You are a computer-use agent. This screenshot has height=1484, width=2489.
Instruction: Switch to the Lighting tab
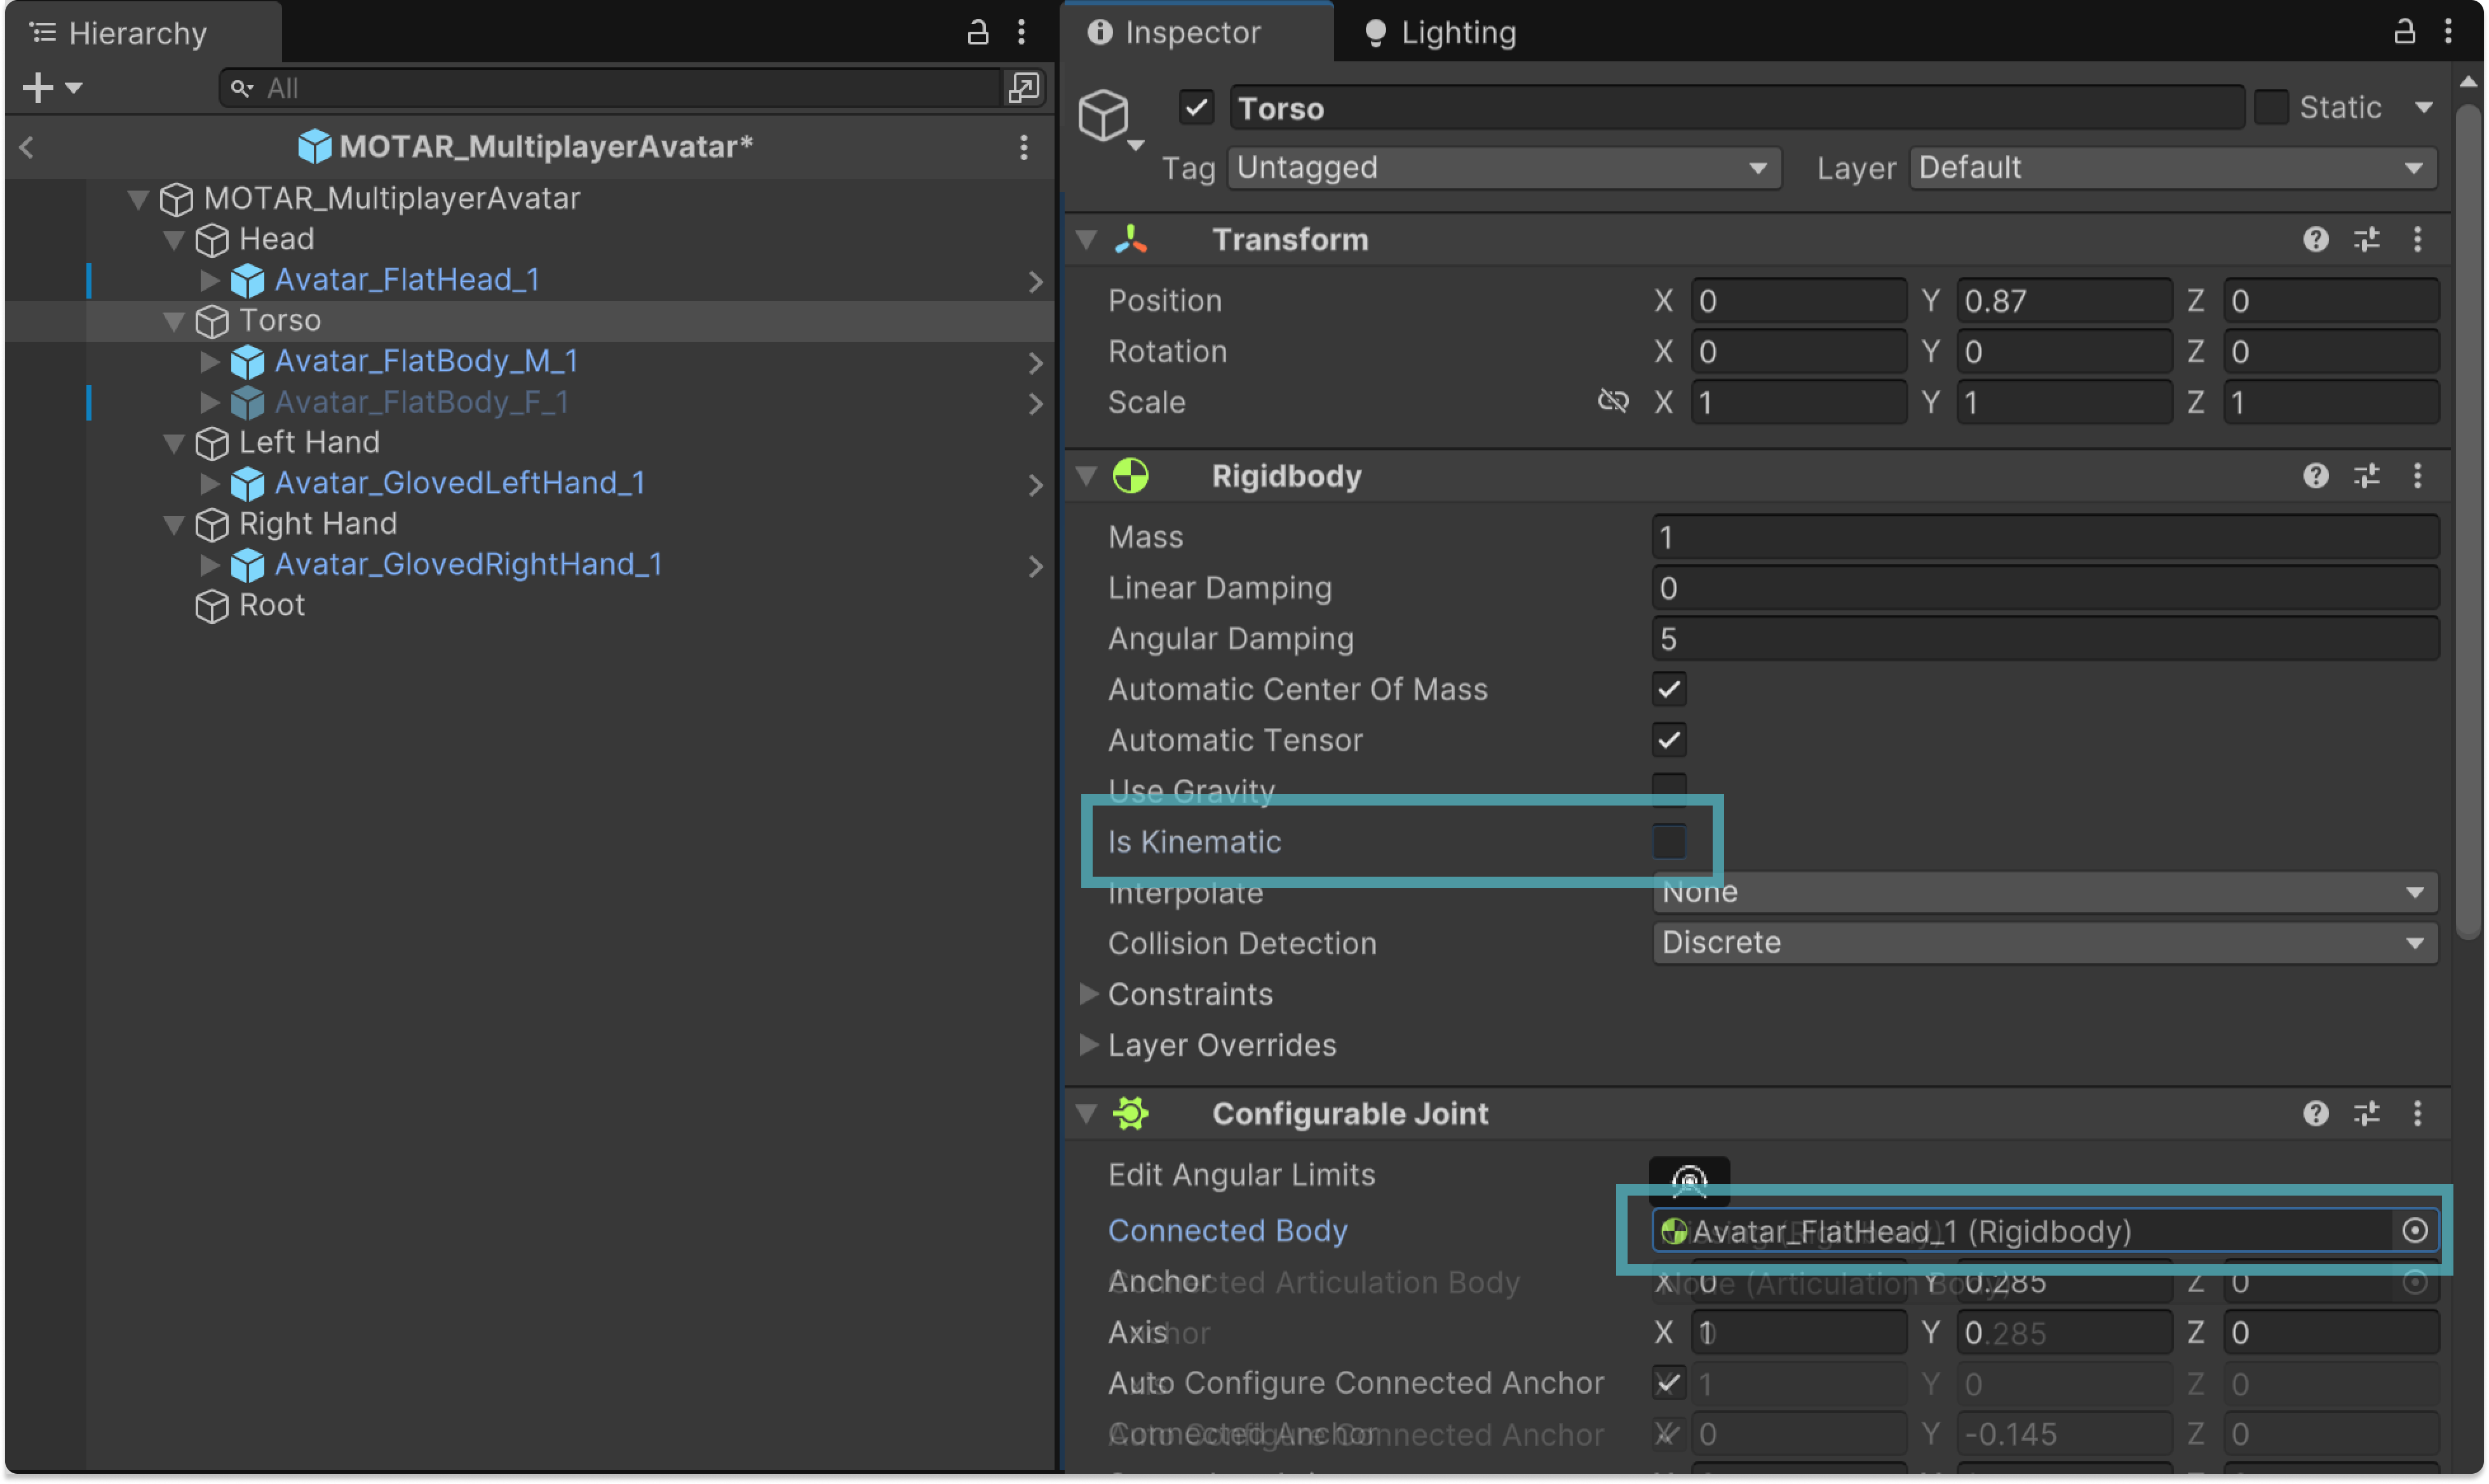[1441, 33]
